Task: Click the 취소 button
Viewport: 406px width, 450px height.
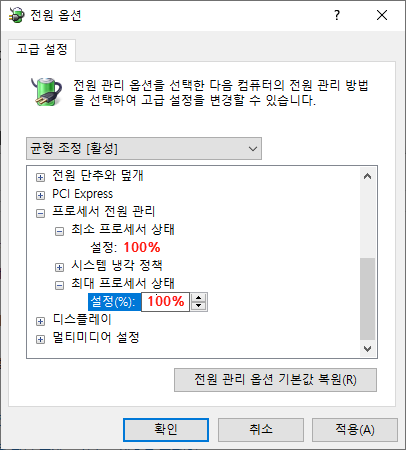Action: pos(261,430)
